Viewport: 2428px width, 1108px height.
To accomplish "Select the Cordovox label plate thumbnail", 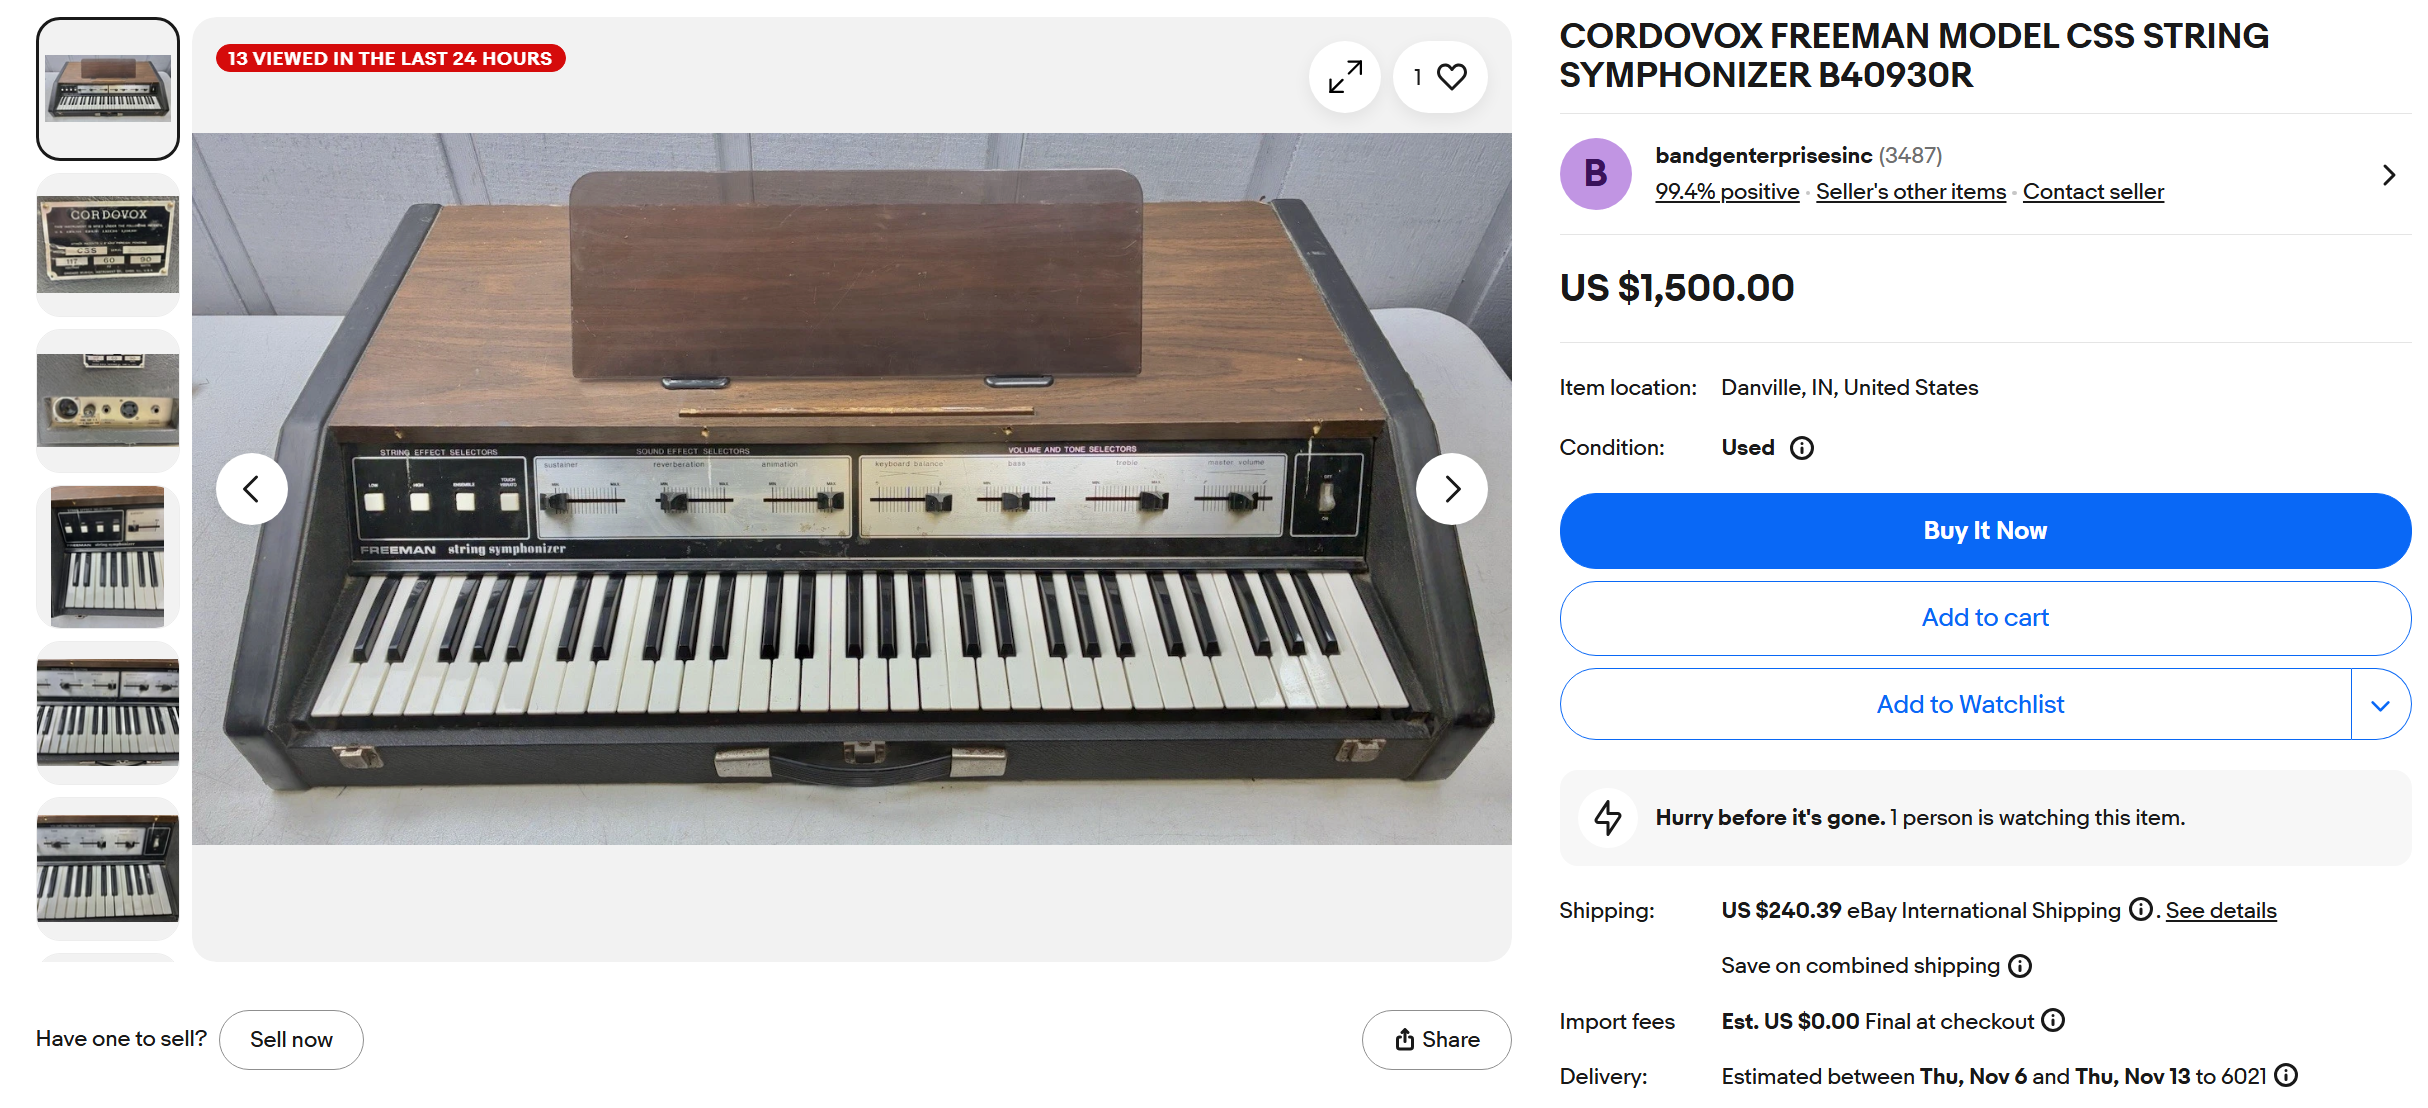I will point(108,244).
